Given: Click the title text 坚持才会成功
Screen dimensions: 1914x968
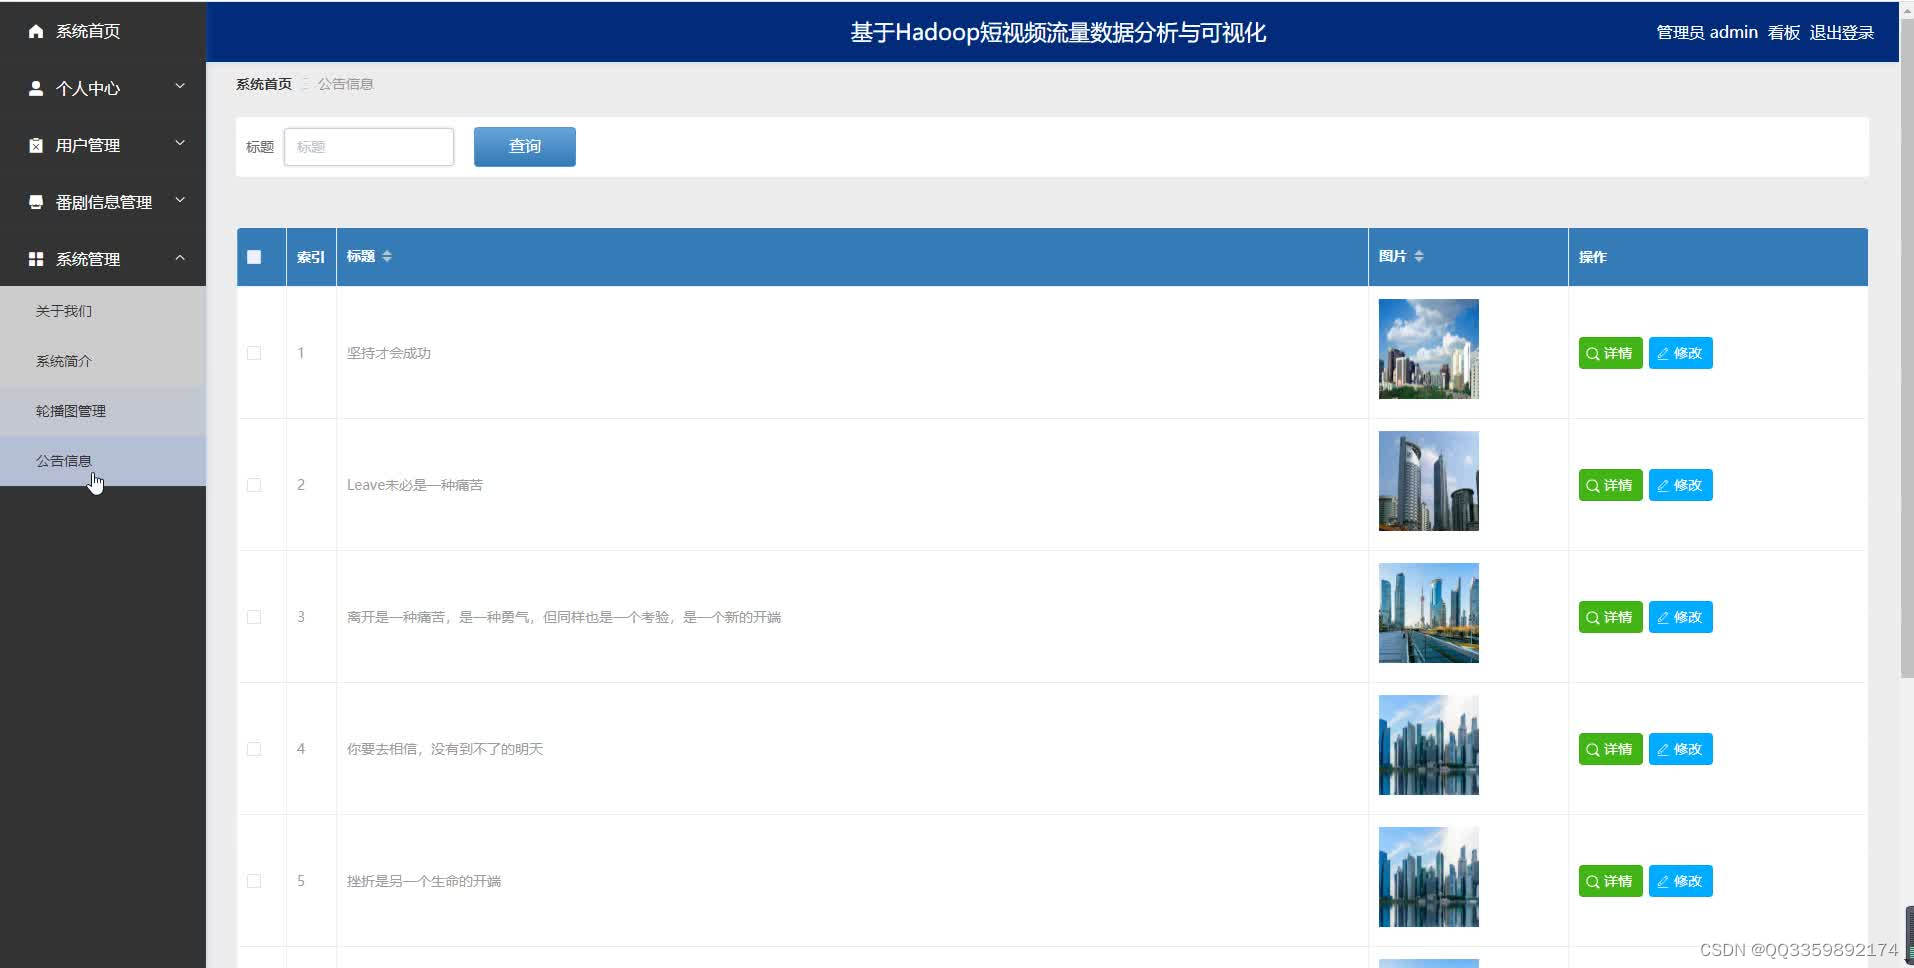Looking at the screenshot, I should coord(389,353).
